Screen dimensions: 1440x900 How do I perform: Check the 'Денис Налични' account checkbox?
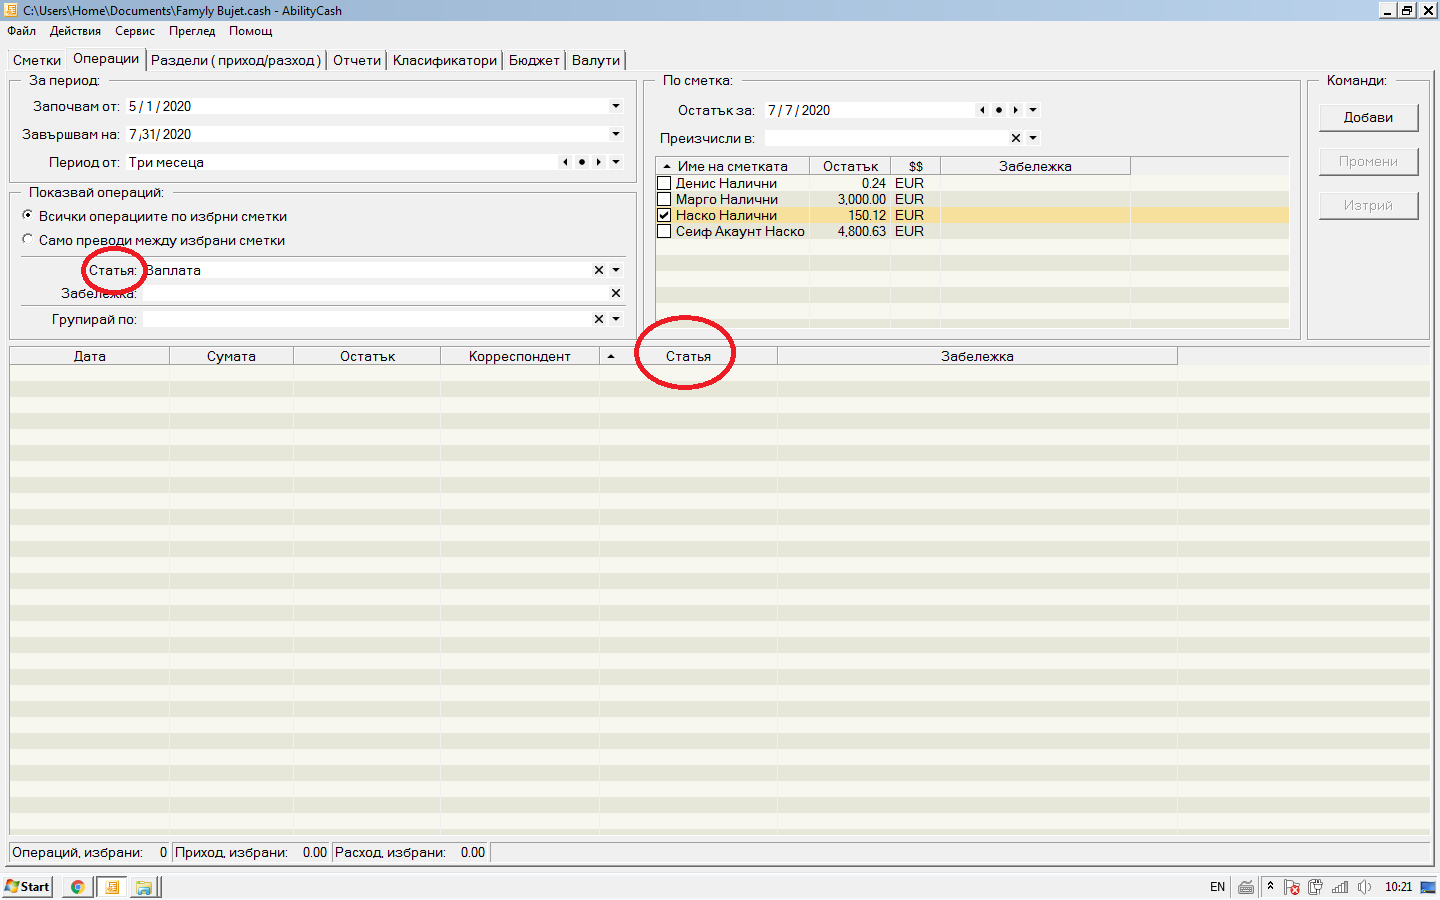coord(664,183)
